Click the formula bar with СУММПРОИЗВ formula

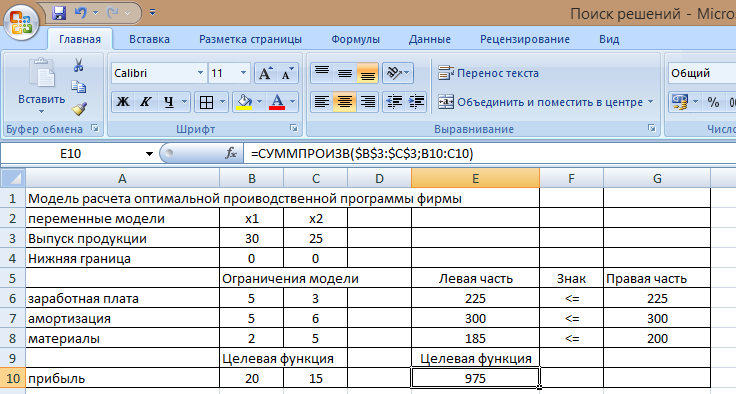coord(490,154)
